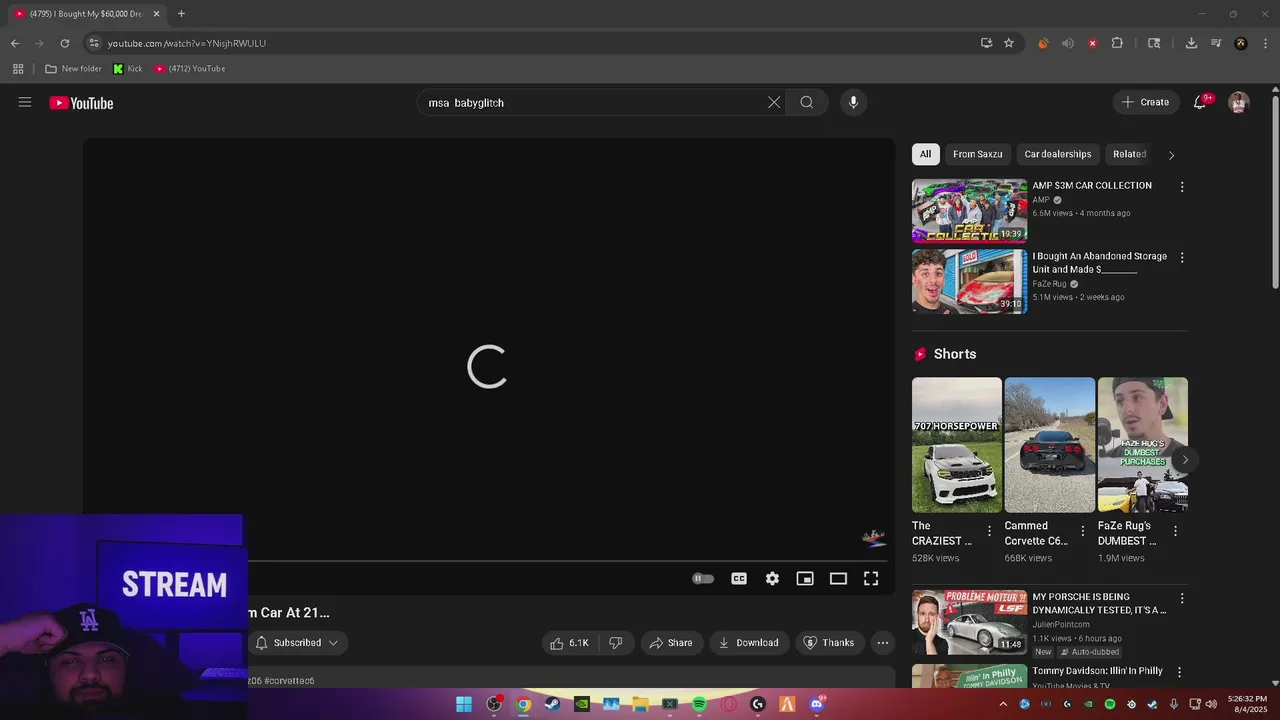Dislike the video
Image resolution: width=1280 pixels, height=720 pixels.
(616, 642)
